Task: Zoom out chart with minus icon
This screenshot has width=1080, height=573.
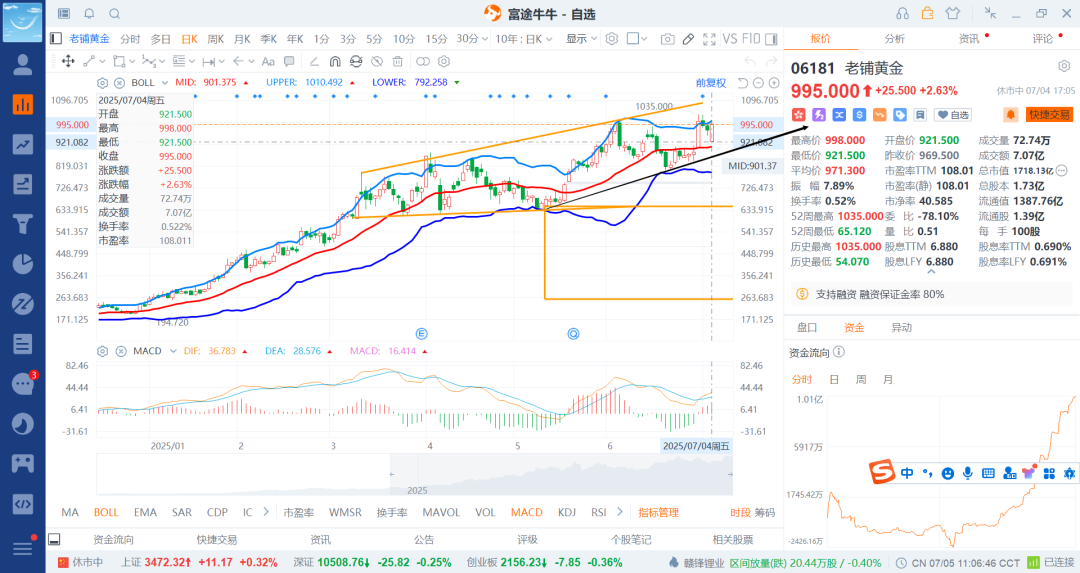Action: pyautogui.click(x=758, y=83)
